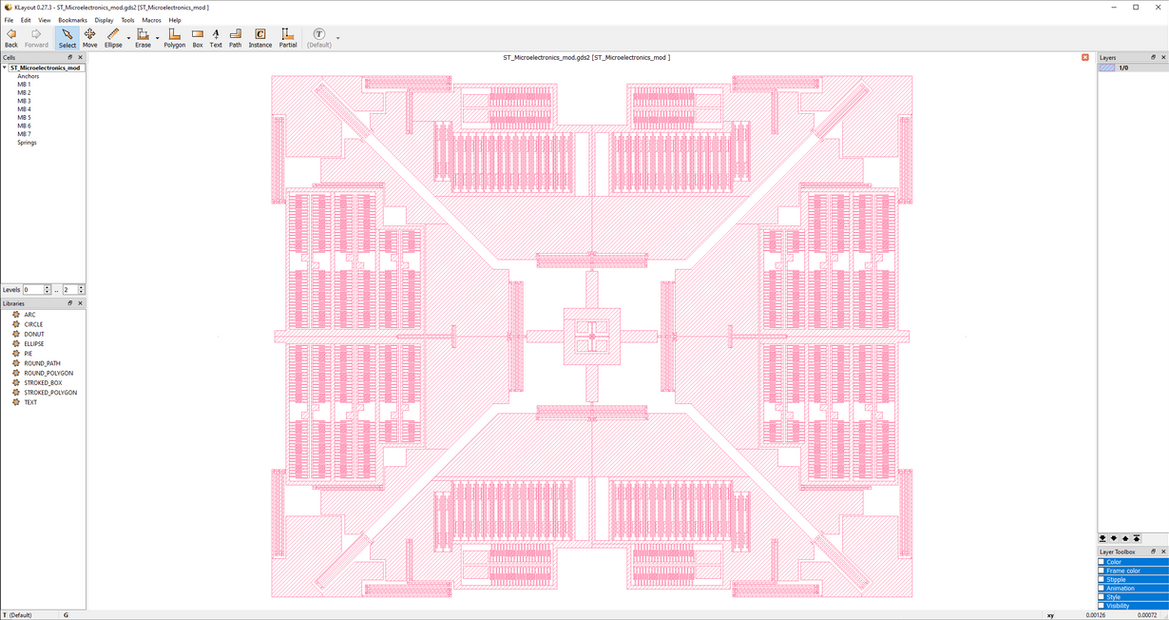Choose the Erase tool

[x=142, y=37]
